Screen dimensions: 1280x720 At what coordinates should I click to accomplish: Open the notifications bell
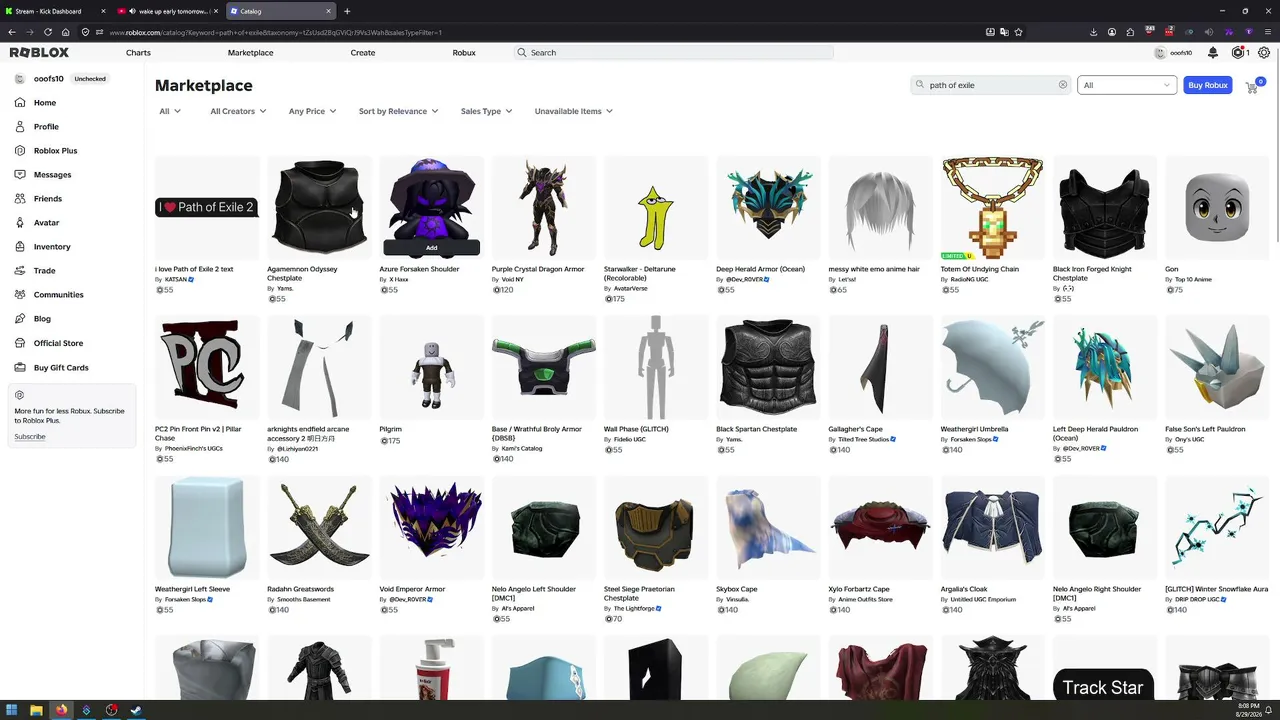(x=1213, y=52)
